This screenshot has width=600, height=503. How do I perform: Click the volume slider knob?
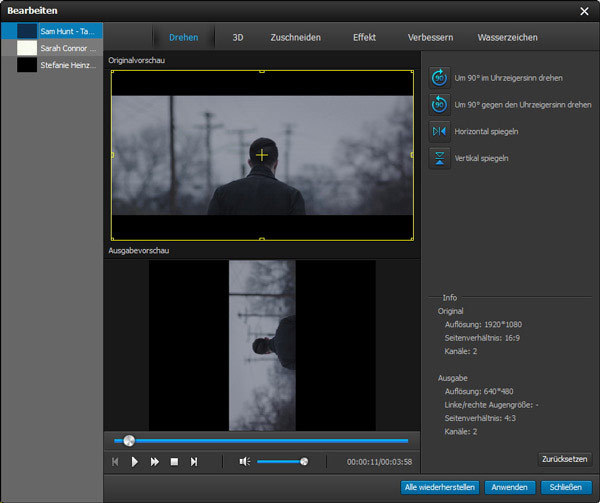tap(304, 462)
